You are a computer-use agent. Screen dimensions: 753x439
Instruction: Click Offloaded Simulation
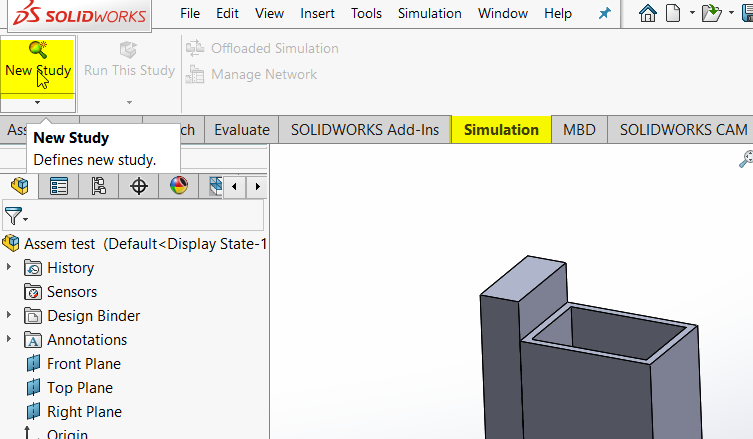click(x=263, y=49)
